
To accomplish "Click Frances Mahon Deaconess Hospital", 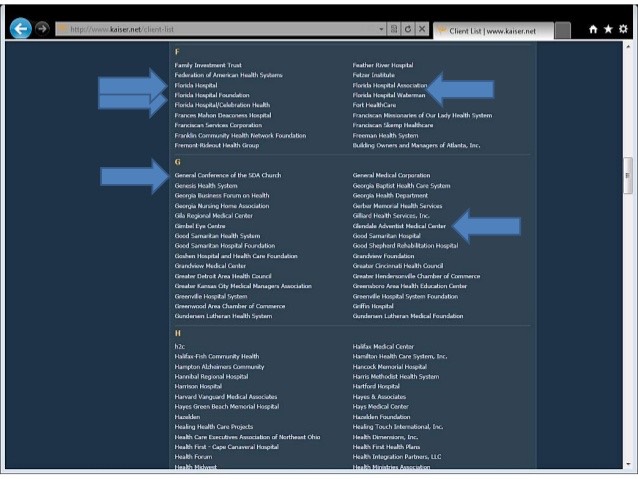I will pos(223,116).
